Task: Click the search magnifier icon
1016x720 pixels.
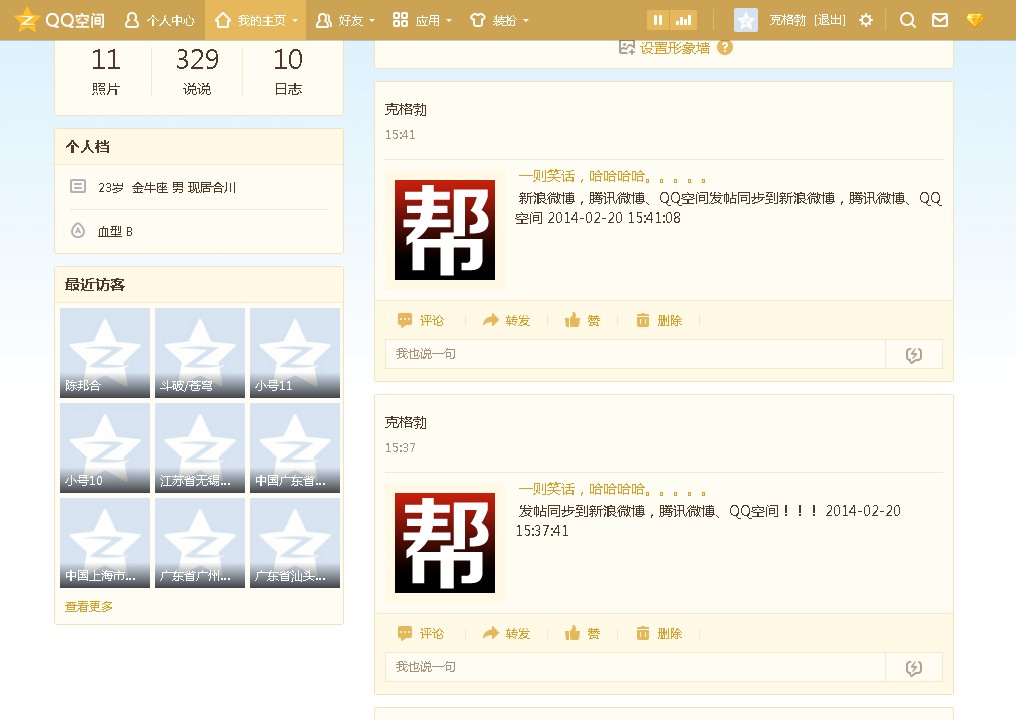Action: 908,20
